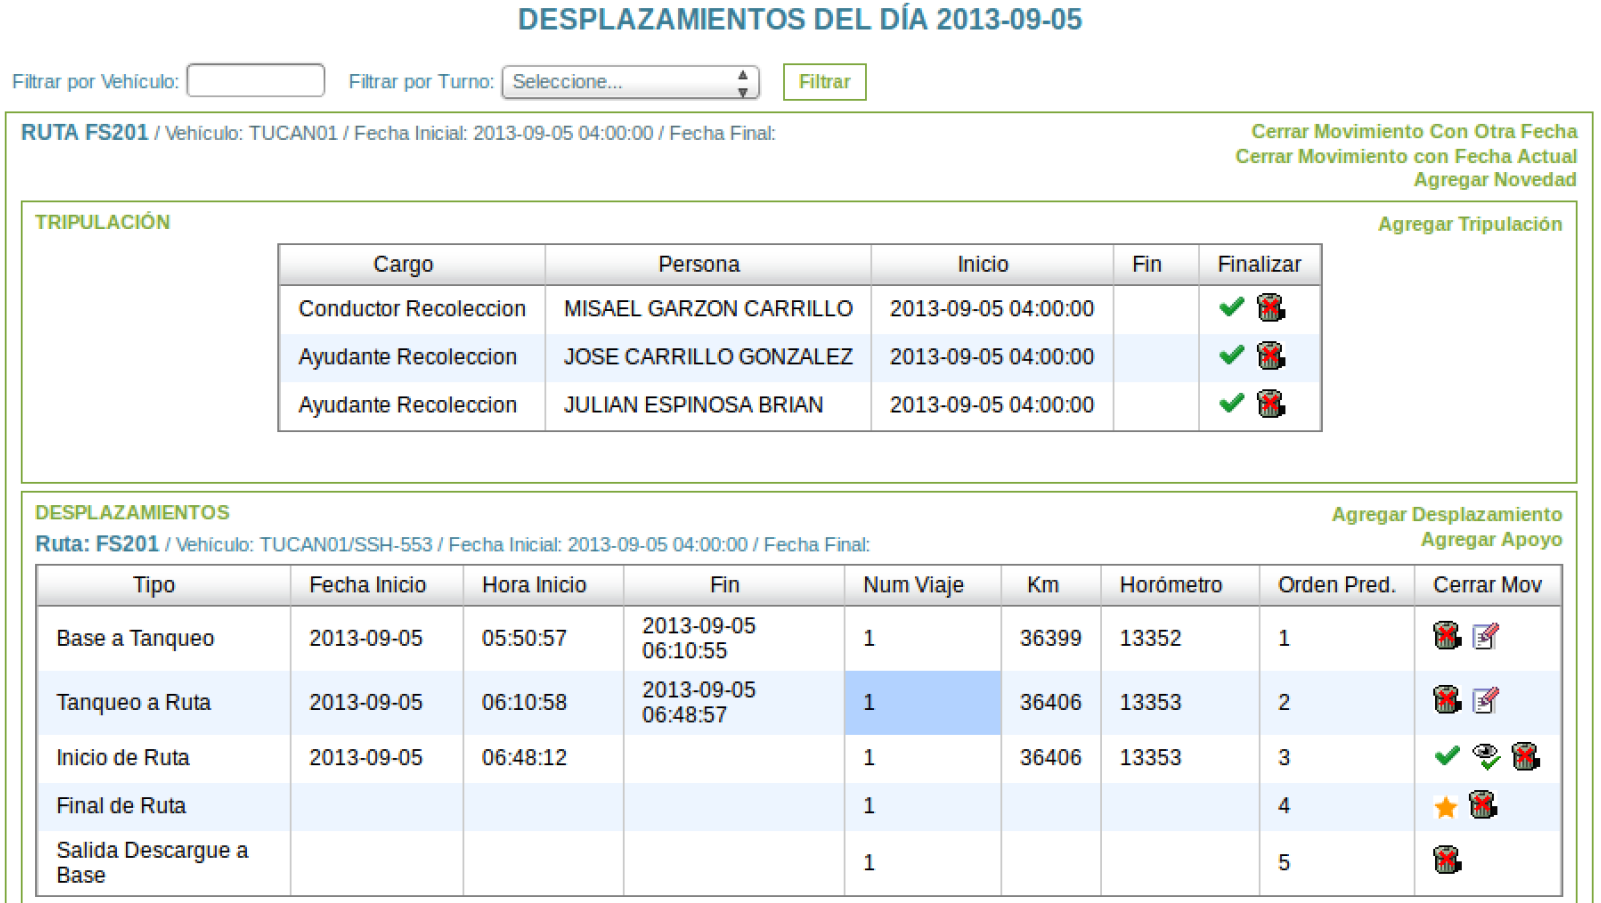Click Horómetro value 13352

tap(1150, 638)
